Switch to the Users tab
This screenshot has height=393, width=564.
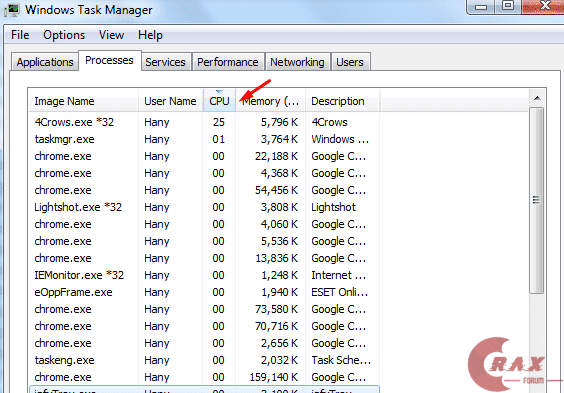point(350,62)
